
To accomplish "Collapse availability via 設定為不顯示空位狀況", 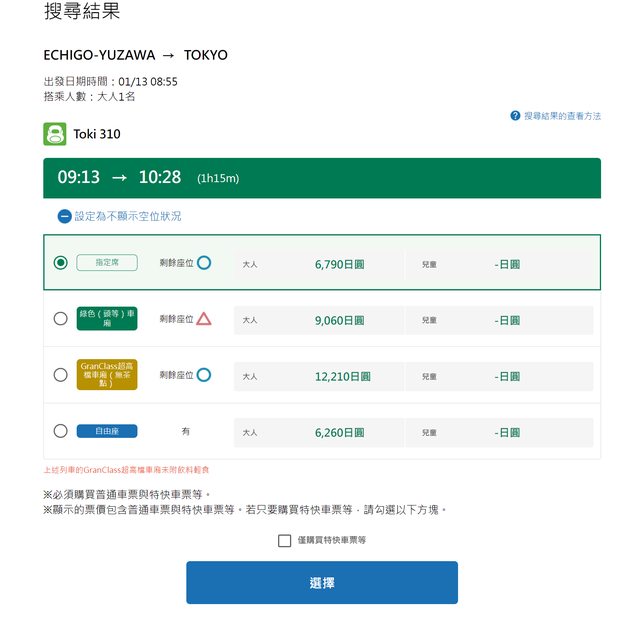I will [x=128, y=216].
